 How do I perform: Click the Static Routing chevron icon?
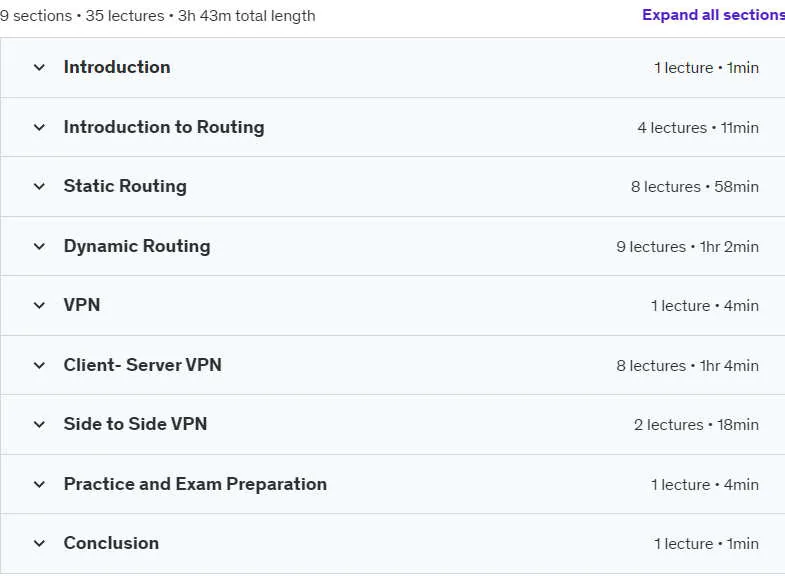pos(39,186)
